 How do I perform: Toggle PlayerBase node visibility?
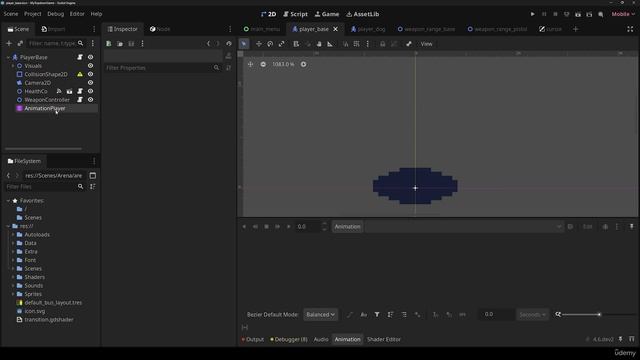(91, 57)
